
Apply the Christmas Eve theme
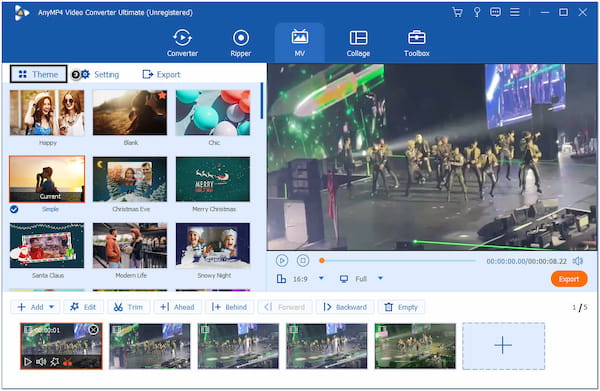[130, 179]
